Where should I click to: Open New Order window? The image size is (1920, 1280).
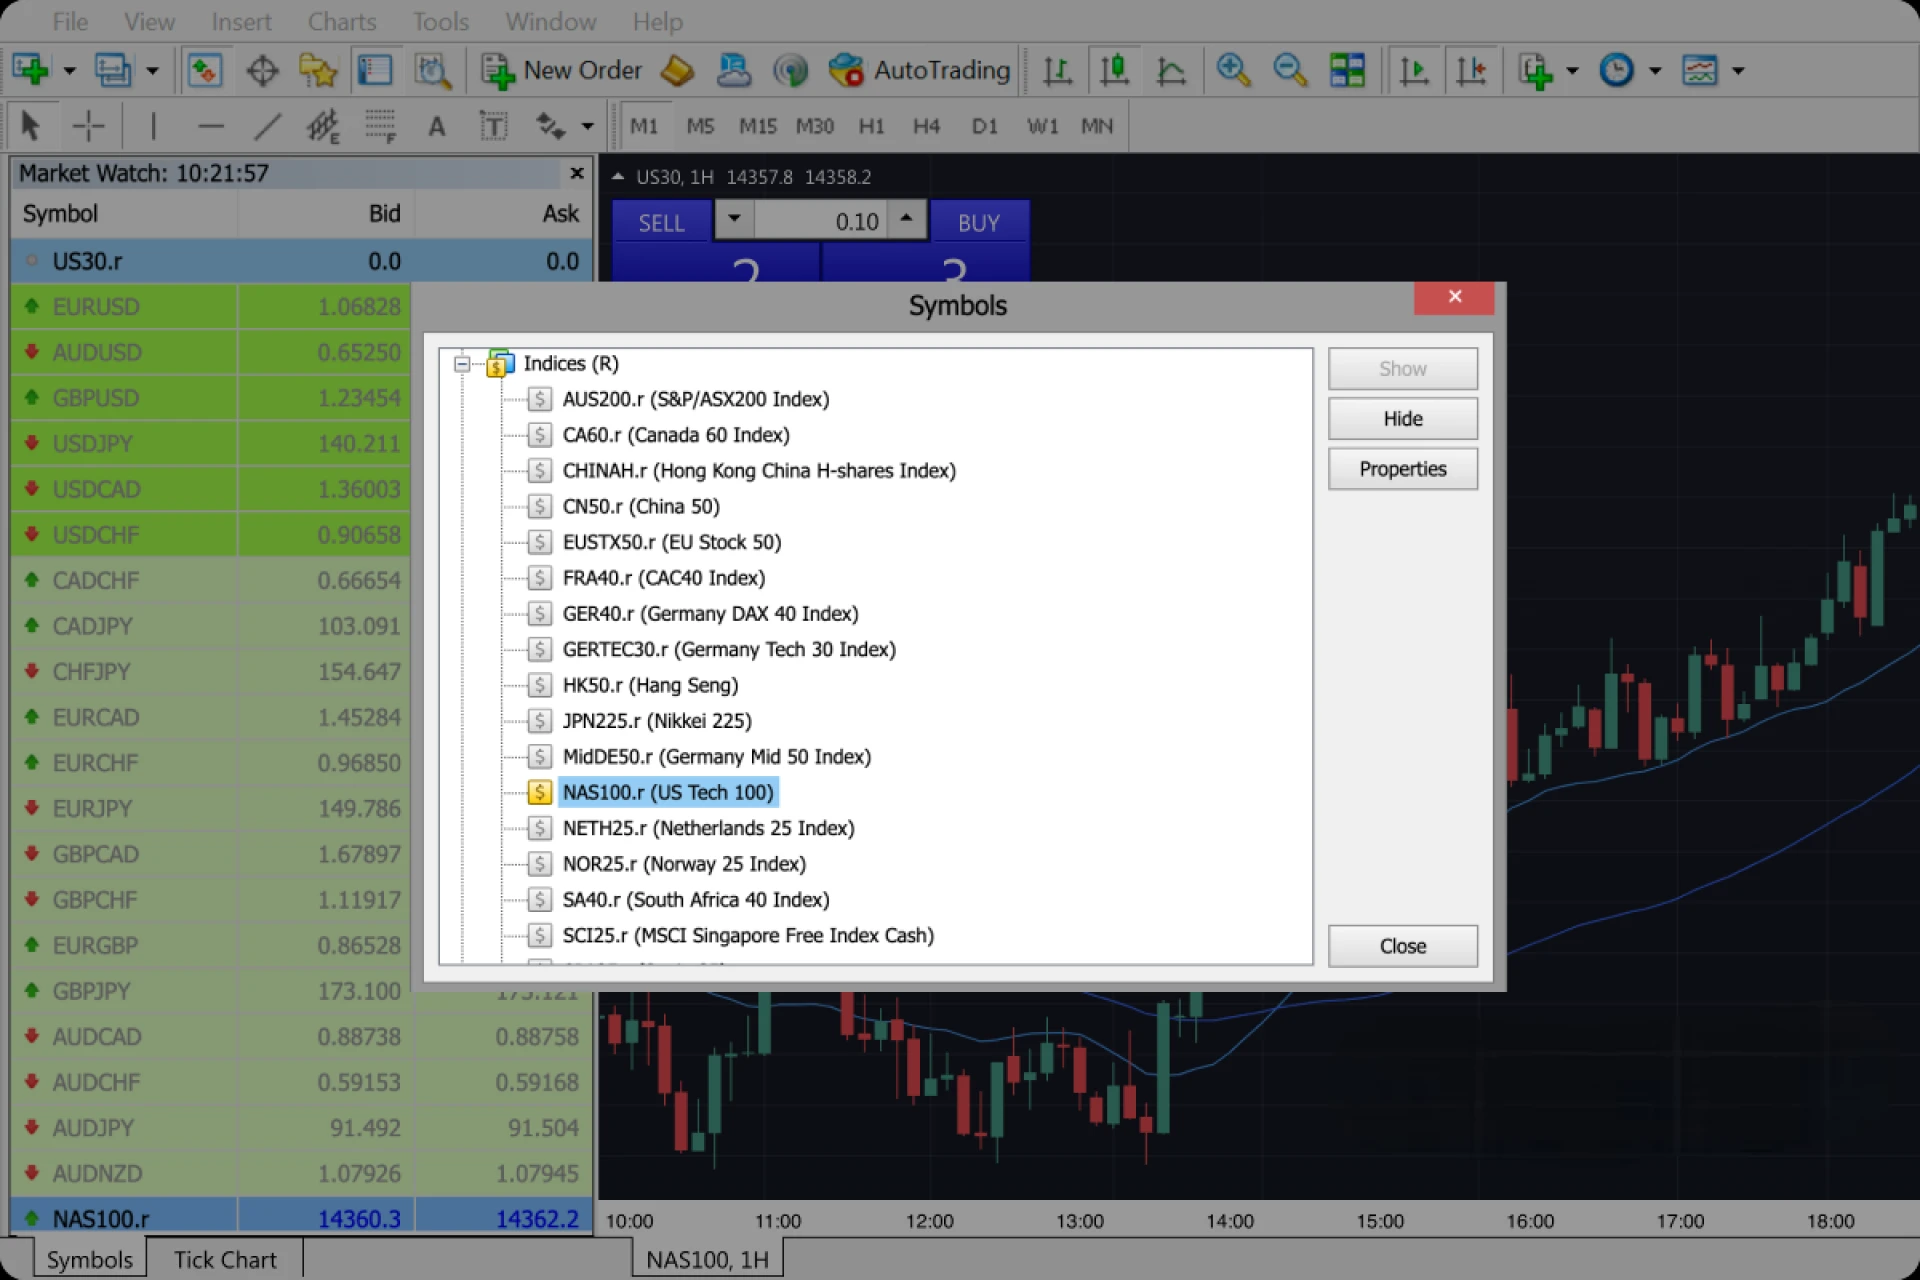(563, 70)
